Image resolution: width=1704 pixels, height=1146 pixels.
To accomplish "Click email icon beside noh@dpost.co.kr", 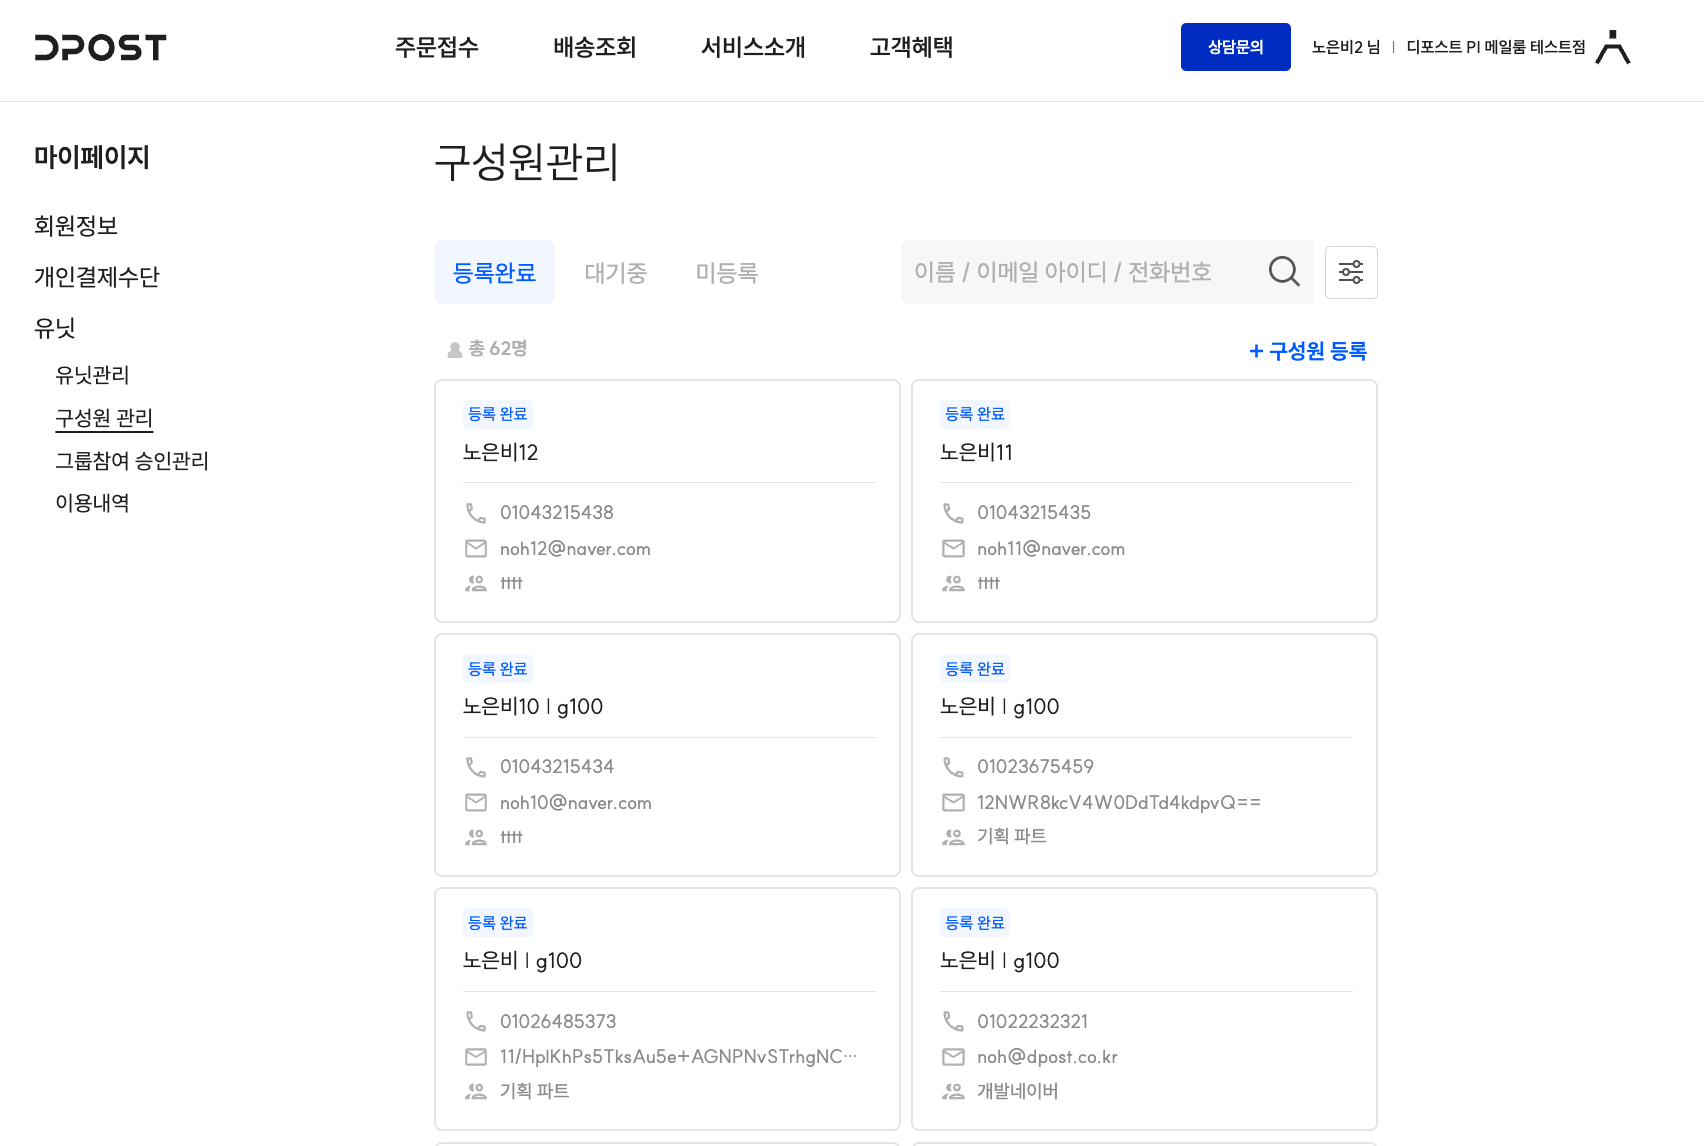I will tap(953, 1057).
